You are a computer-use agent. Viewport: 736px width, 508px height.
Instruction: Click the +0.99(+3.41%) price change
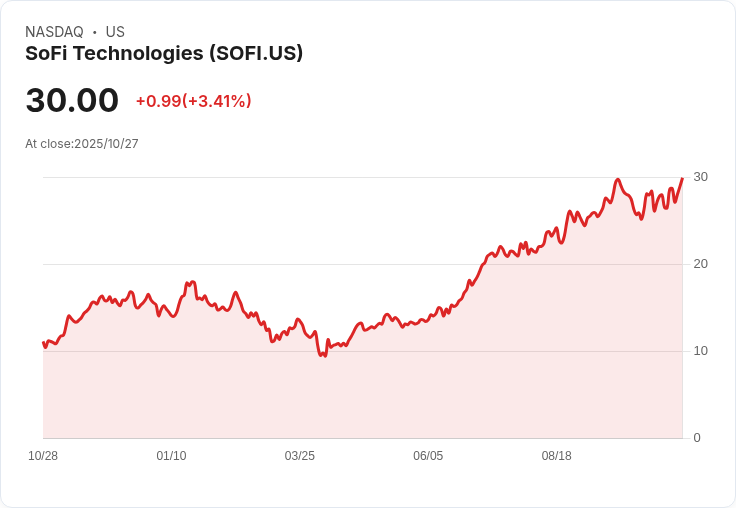[193, 101]
